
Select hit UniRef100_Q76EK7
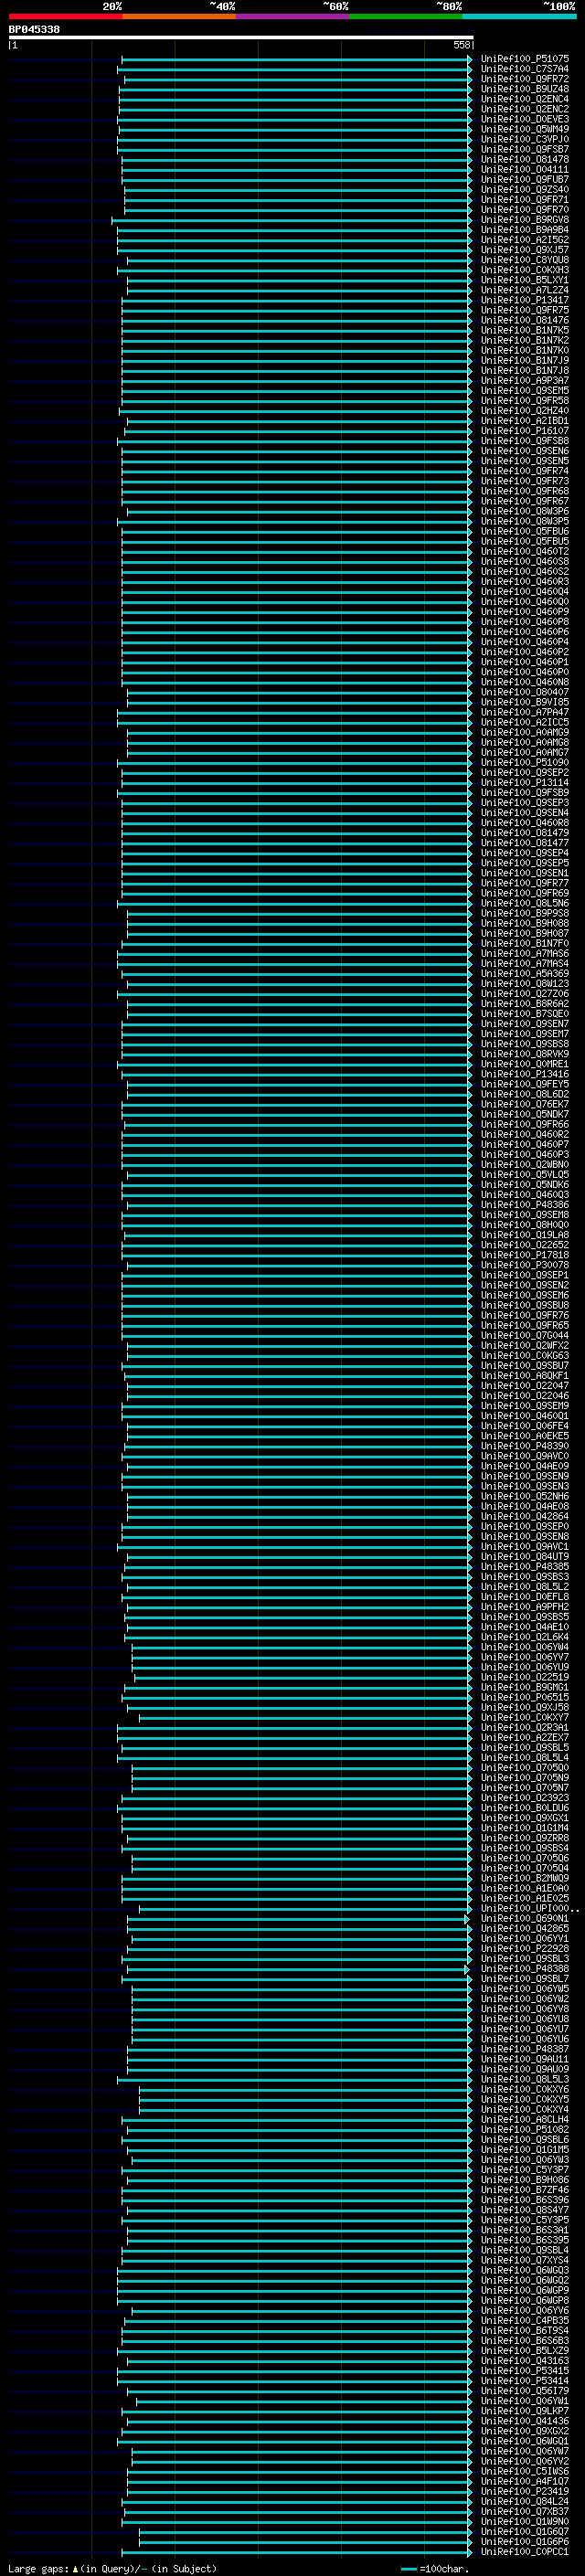click(x=525, y=1104)
